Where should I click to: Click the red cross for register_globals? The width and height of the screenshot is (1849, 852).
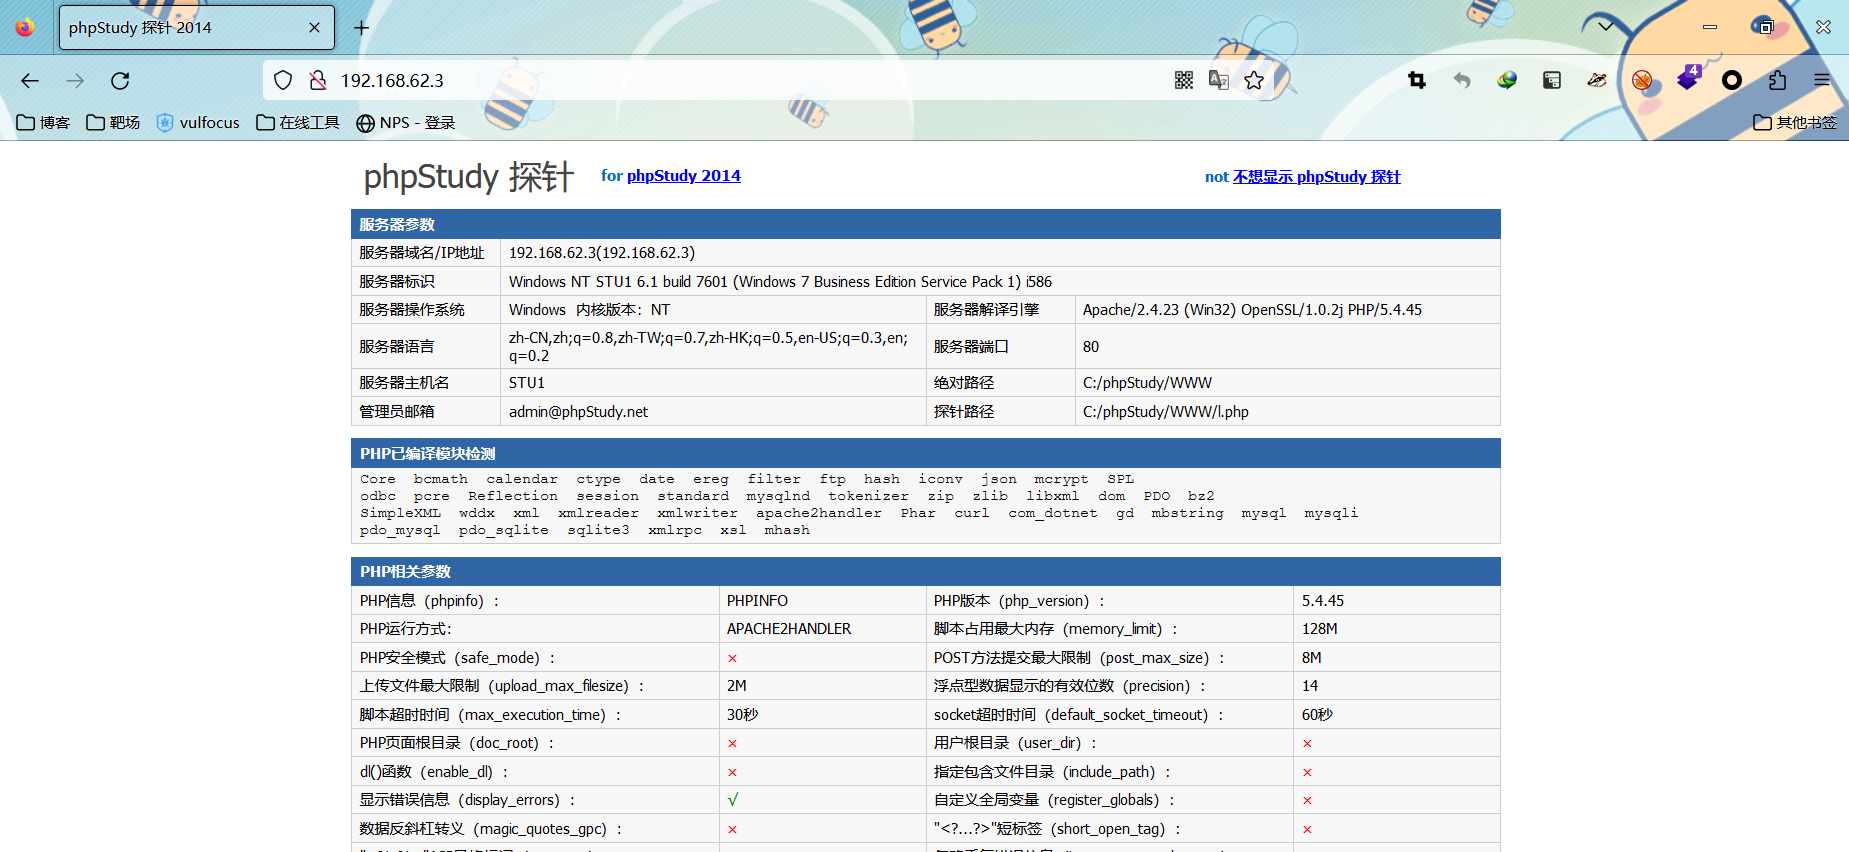[1308, 800]
